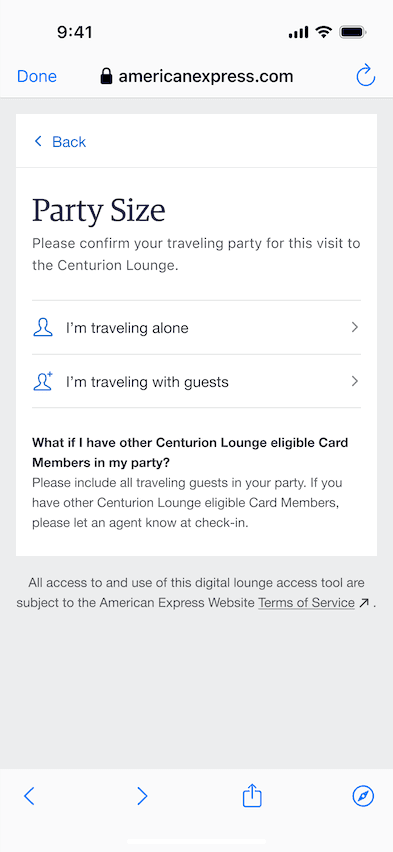Select I'm traveling with guests option
This screenshot has height=852, width=393.
coord(196,381)
